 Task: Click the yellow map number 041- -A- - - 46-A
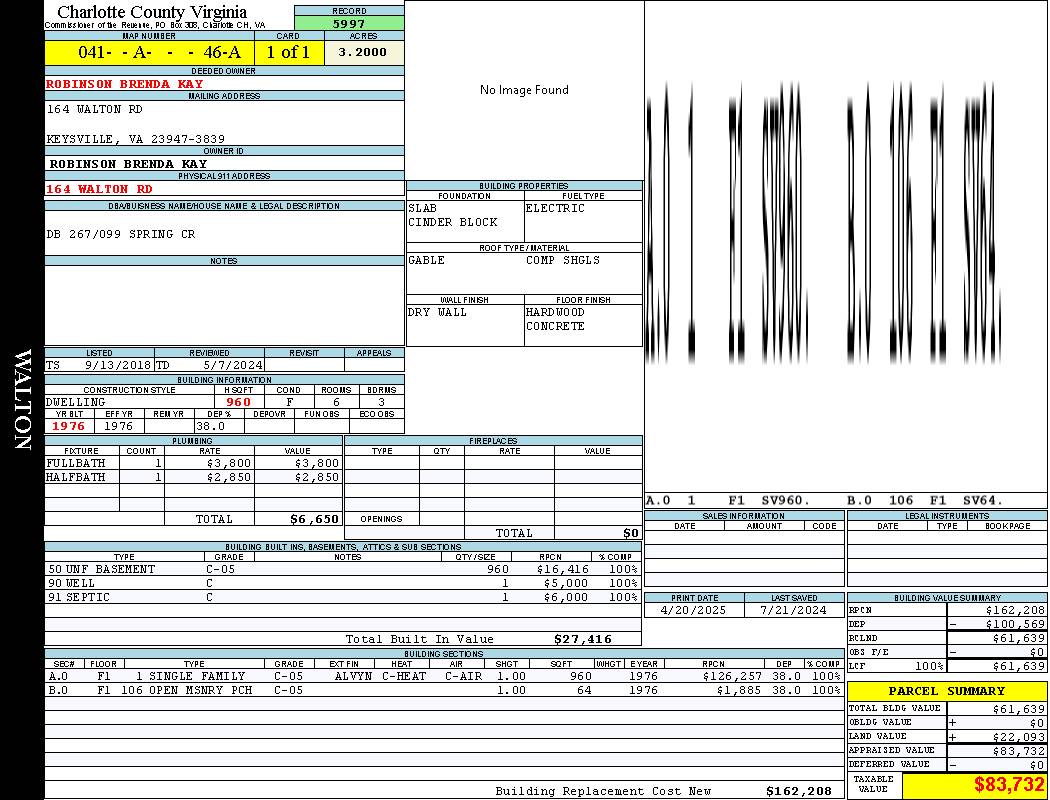pos(148,53)
